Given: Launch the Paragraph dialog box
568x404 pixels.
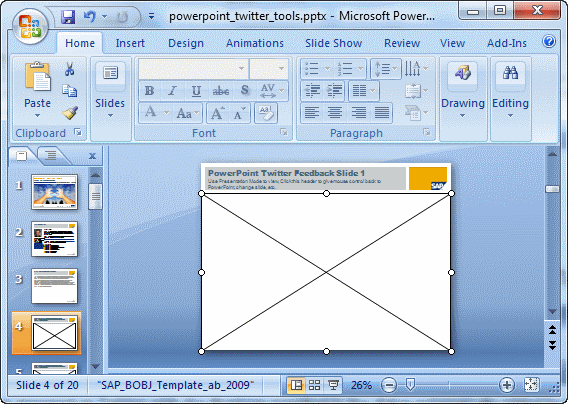Looking at the screenshot, I should click(427, 133).
